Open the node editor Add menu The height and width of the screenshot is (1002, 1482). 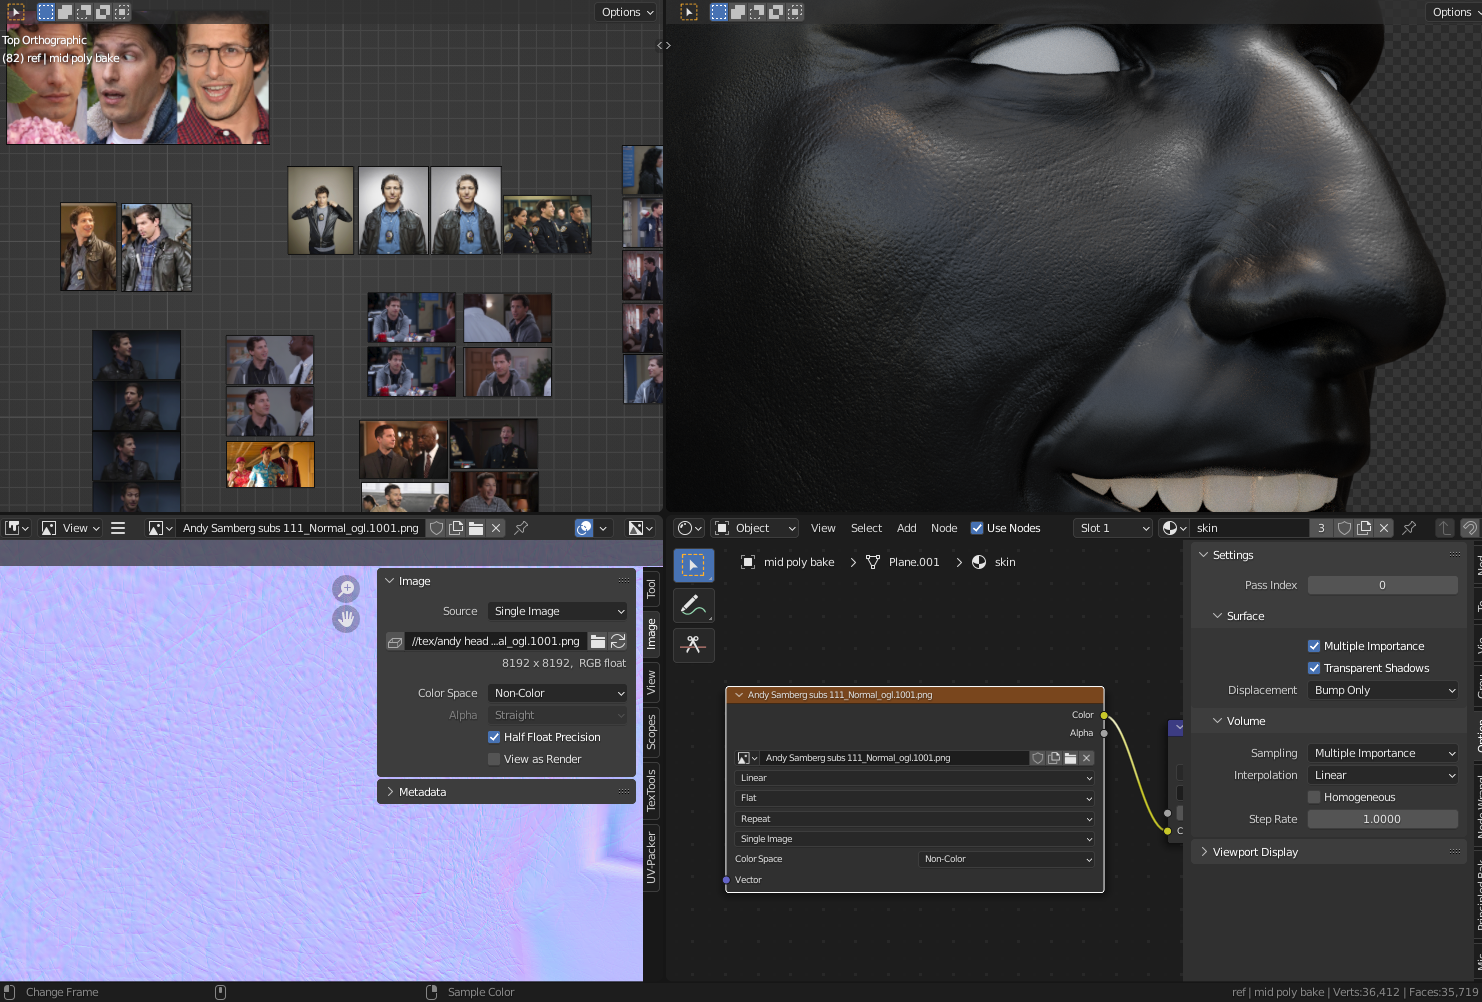click(906, 528)
